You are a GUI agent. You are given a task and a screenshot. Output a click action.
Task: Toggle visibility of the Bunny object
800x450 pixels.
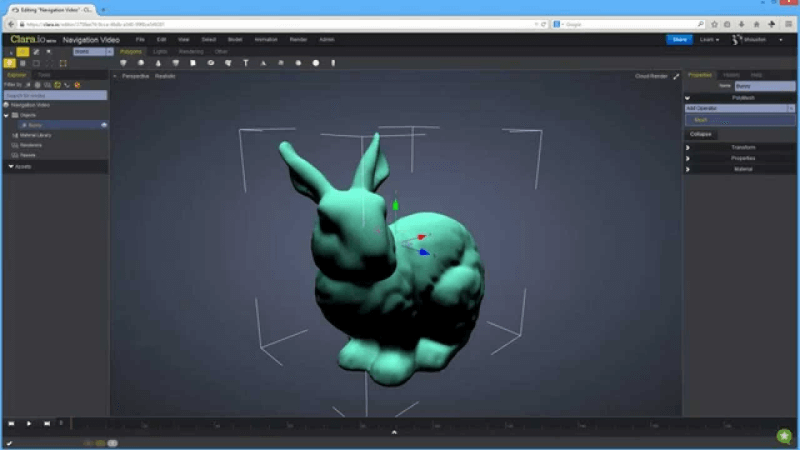(104, 125)
